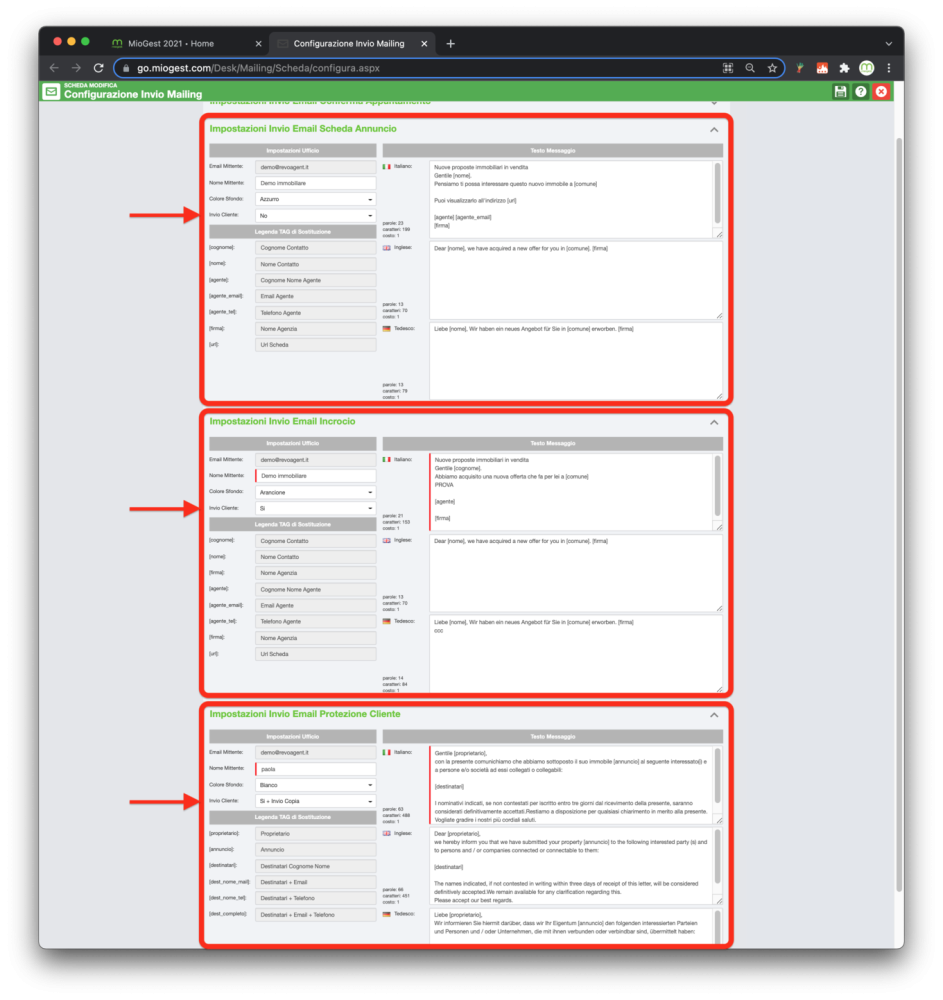Viewport: 943px width, 1000px height.
Task: Click English message text in Incrocio section
Action: pos(576,573)
